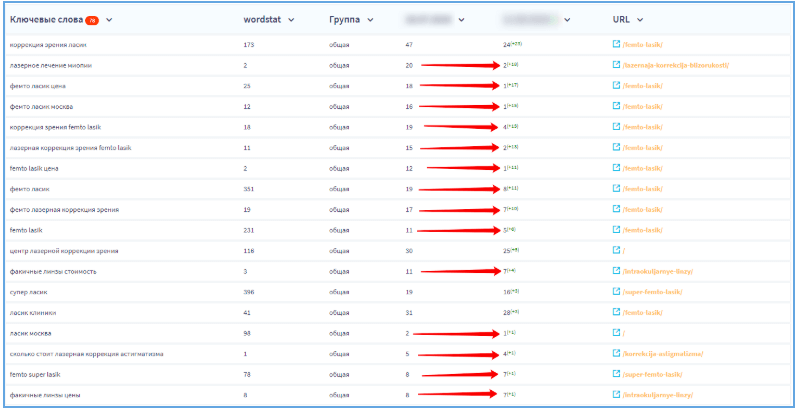Click общая group cell for femto lasik цена
The width and height of the screenshot is (798, 411).
point(340,168)
